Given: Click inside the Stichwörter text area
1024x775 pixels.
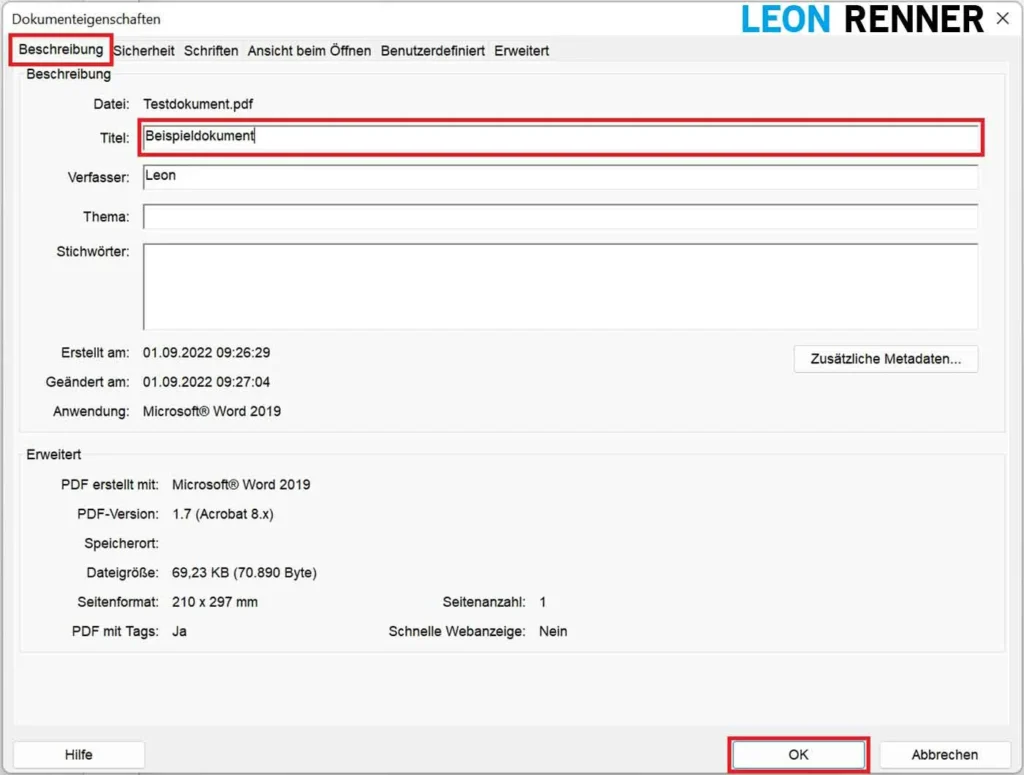Looking at the screenshot, I should pos(560,286).
